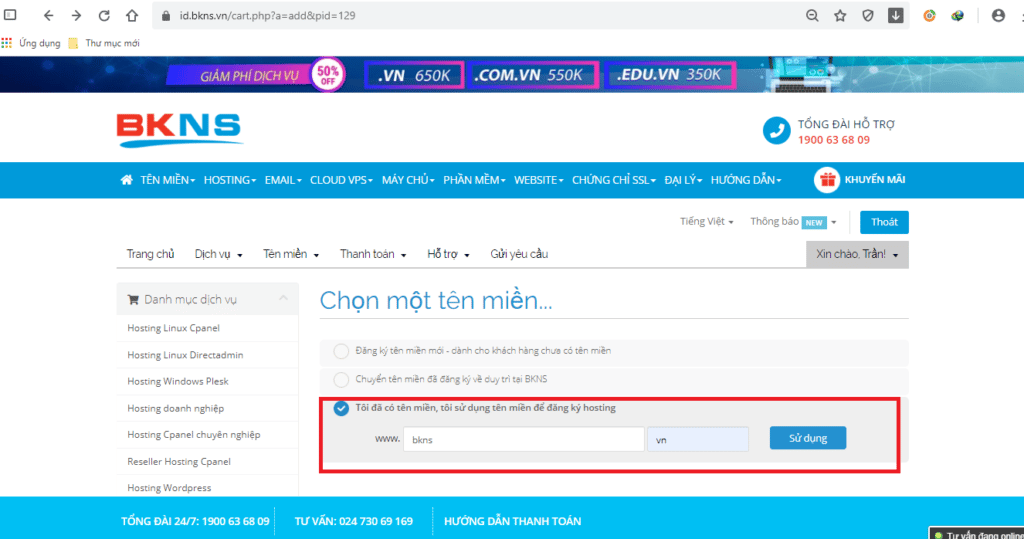The image size is (1024, 539).
Task: Collapse the Danh mục dịch vụ panel chevron
Action: tap(283, 299)
